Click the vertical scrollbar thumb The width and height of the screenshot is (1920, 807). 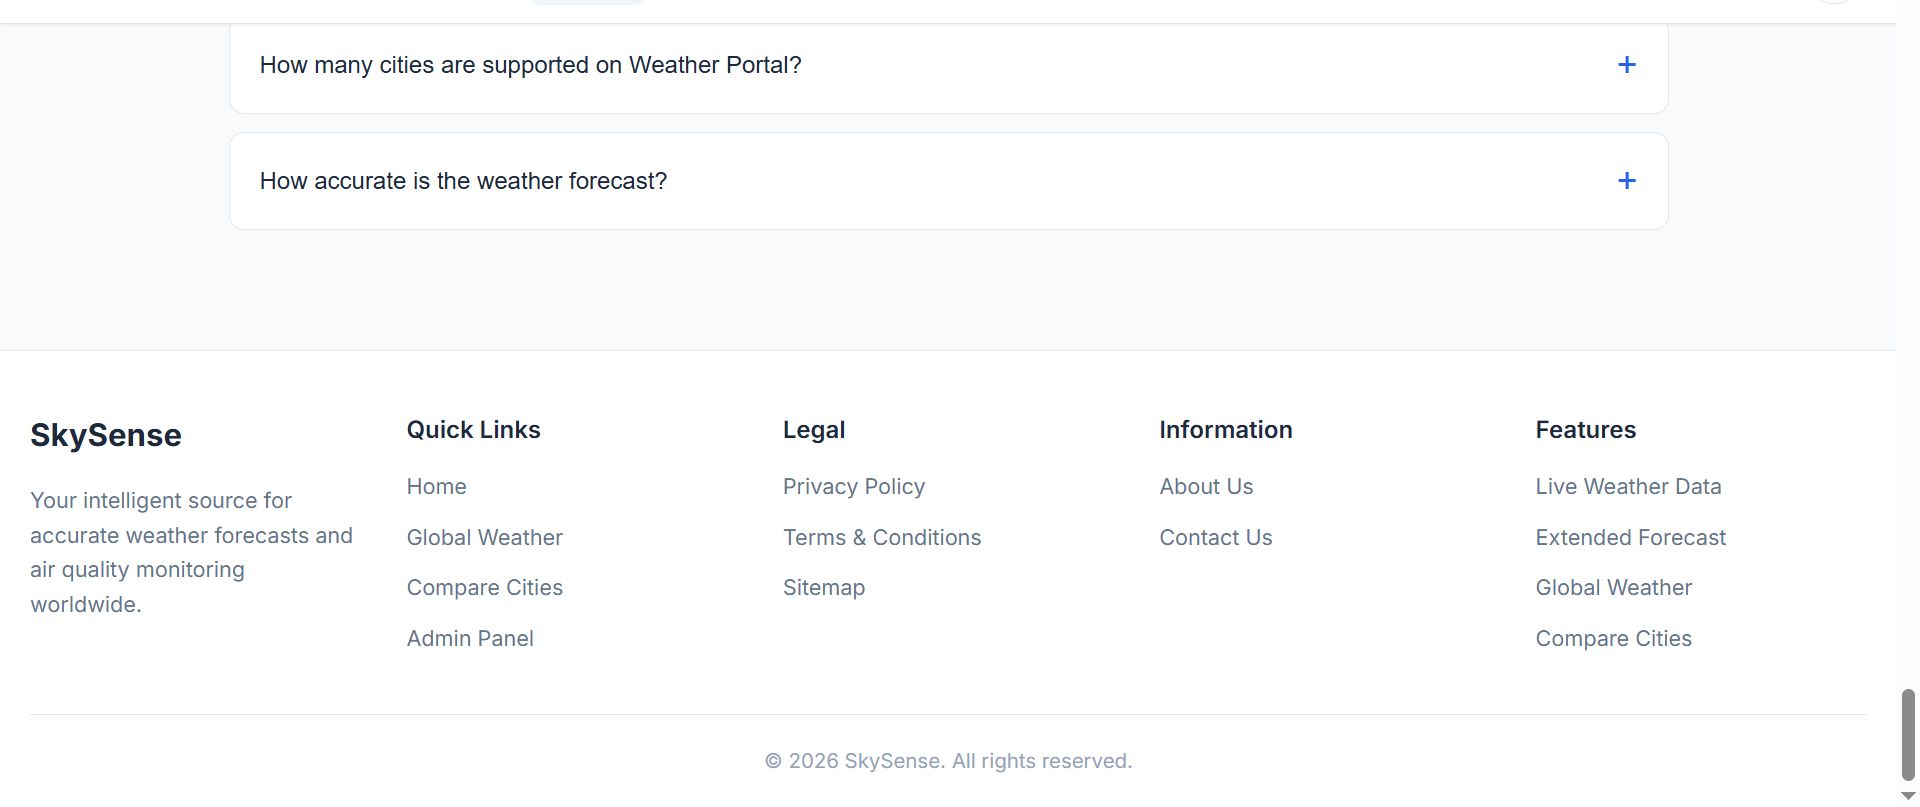1907,733
